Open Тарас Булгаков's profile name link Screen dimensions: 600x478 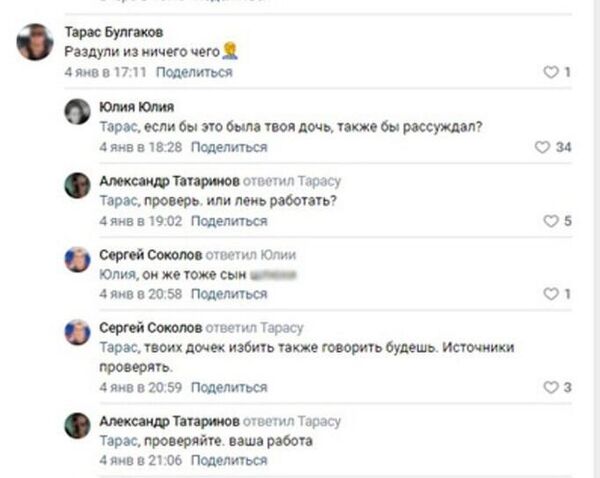[x=113, y=32]
